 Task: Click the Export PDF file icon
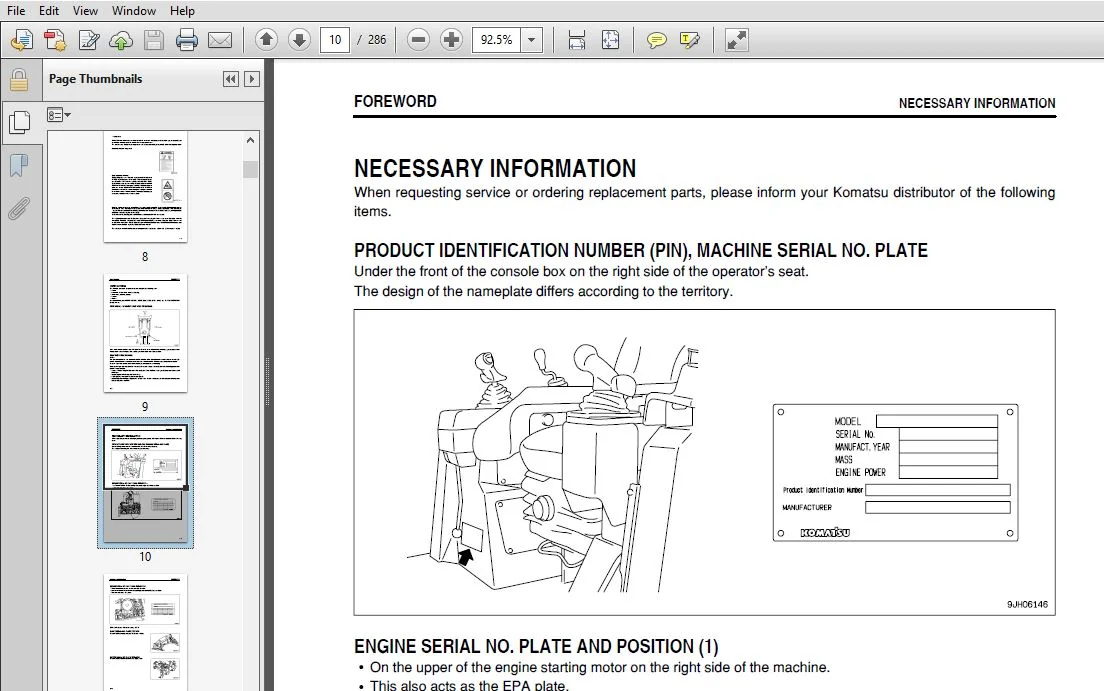[x=55, y=40]
